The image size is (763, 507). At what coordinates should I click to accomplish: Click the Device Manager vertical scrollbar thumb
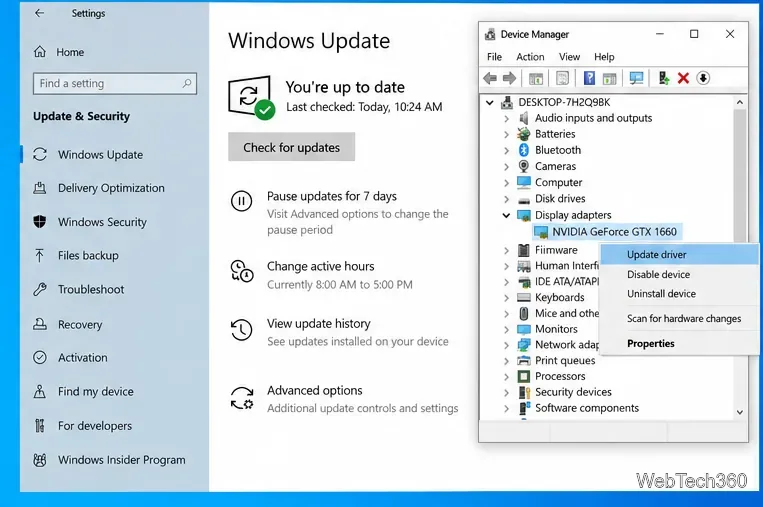pos(740,175)
